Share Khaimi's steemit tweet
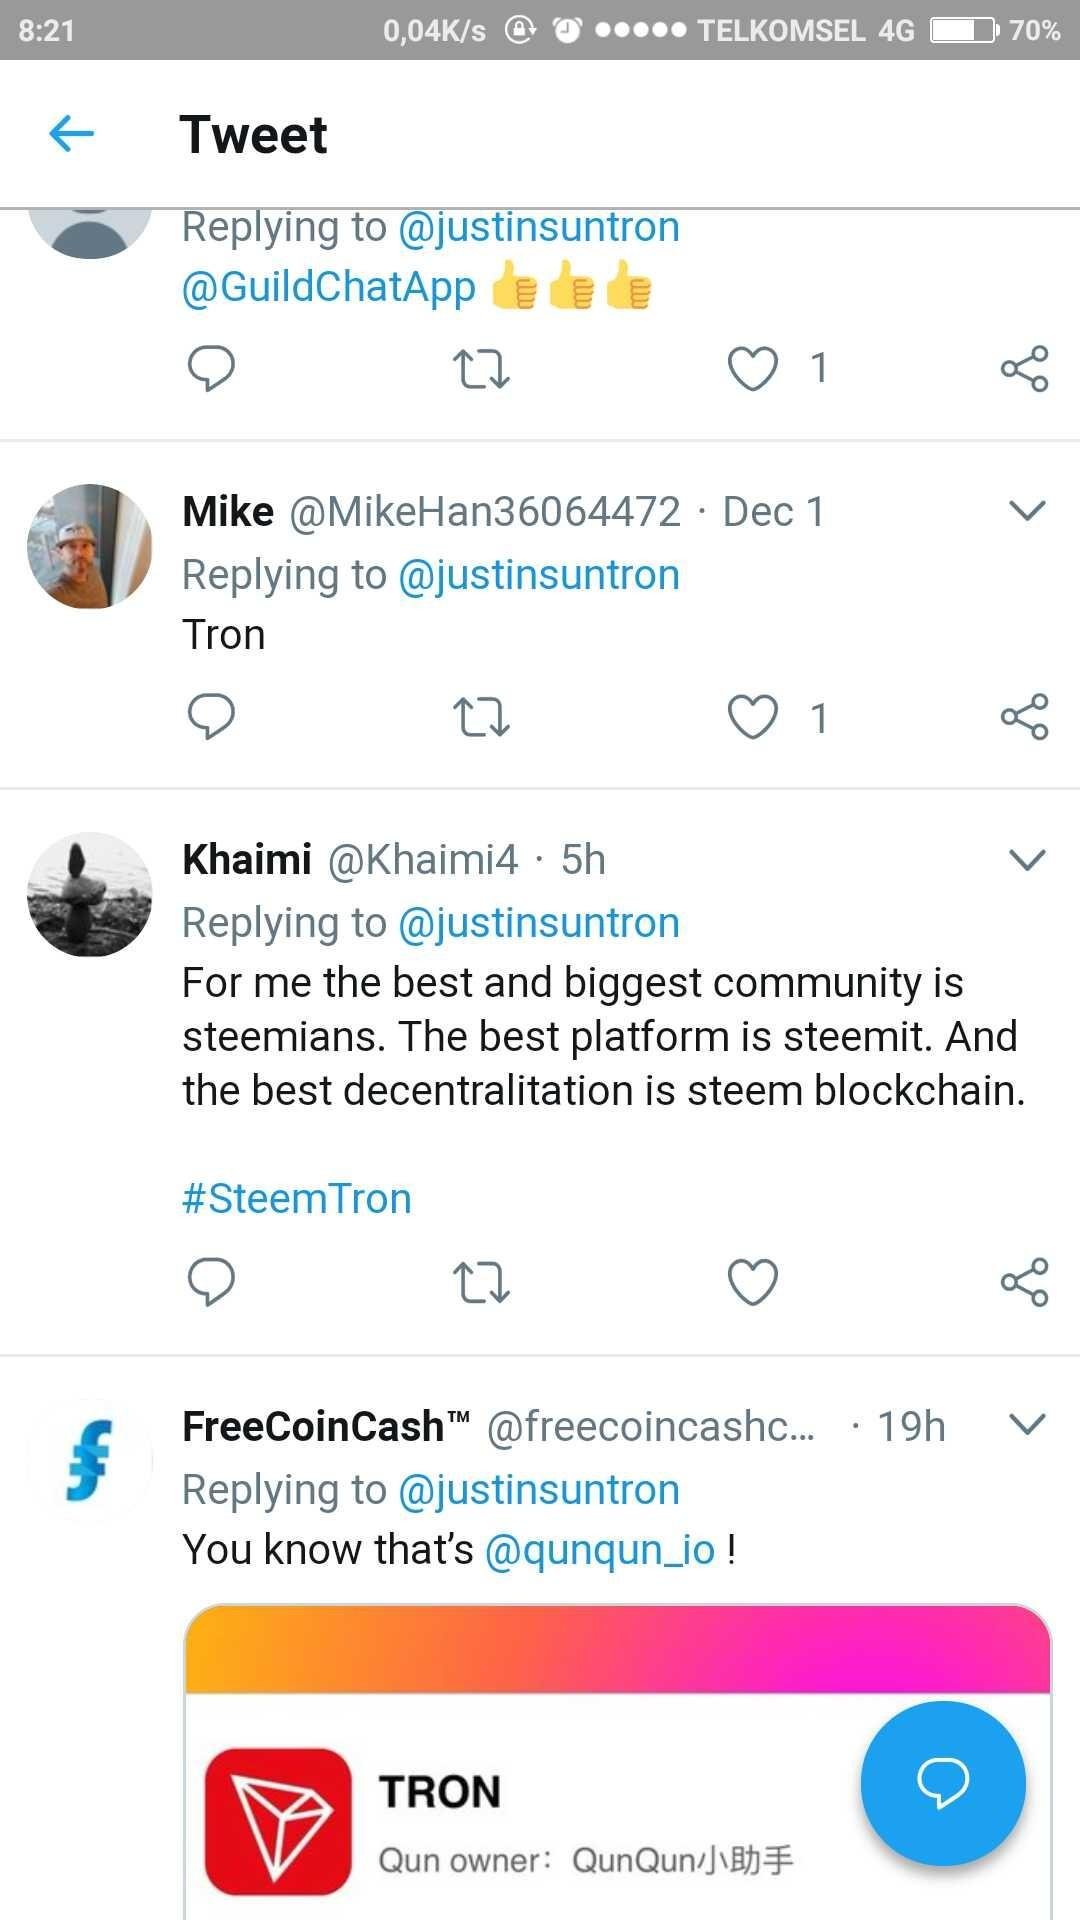Image resolution: width=1080 pixels, height=1920 pixels. point(1024,1282)
